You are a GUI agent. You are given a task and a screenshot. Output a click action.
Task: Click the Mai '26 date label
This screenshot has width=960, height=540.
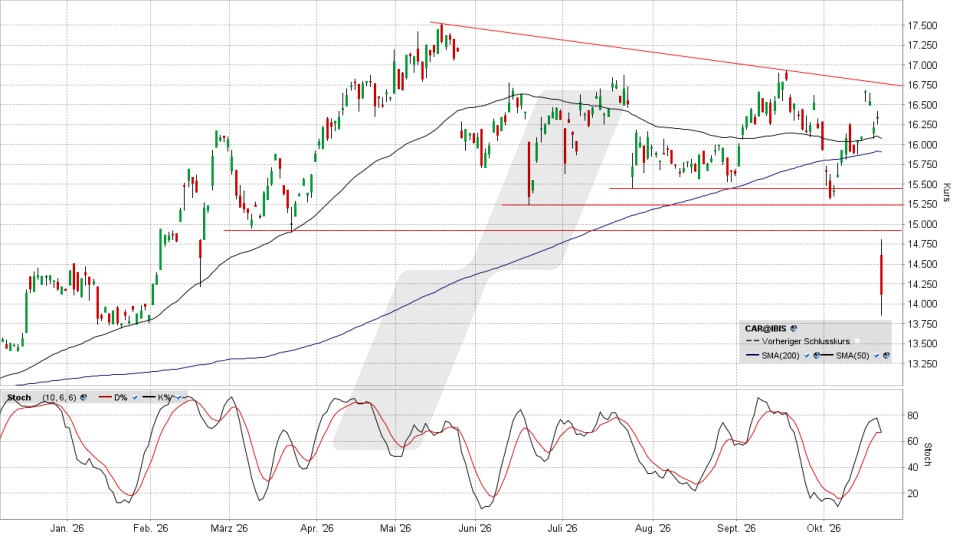tap(396, 528)
